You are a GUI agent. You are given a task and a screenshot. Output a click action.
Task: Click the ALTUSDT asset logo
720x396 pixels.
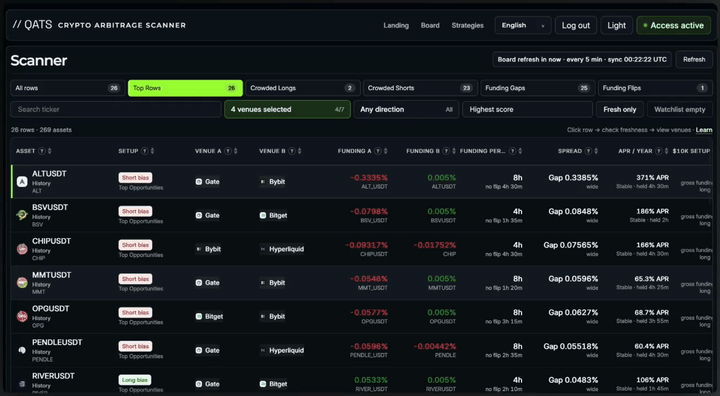tap(22, 181)
